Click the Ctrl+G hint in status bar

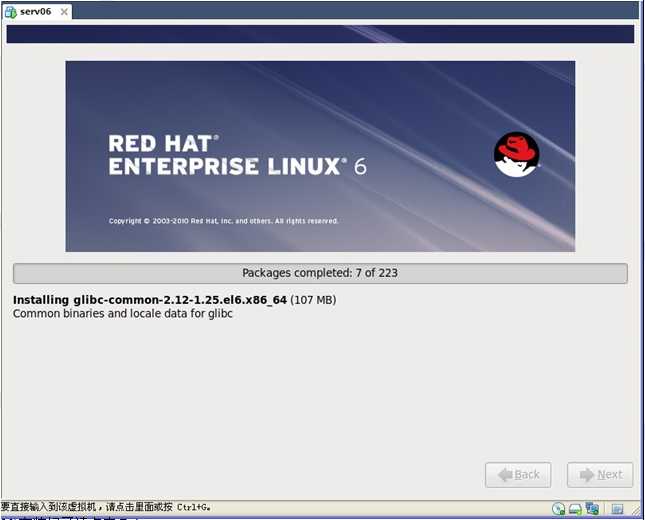tap(194, 507)
